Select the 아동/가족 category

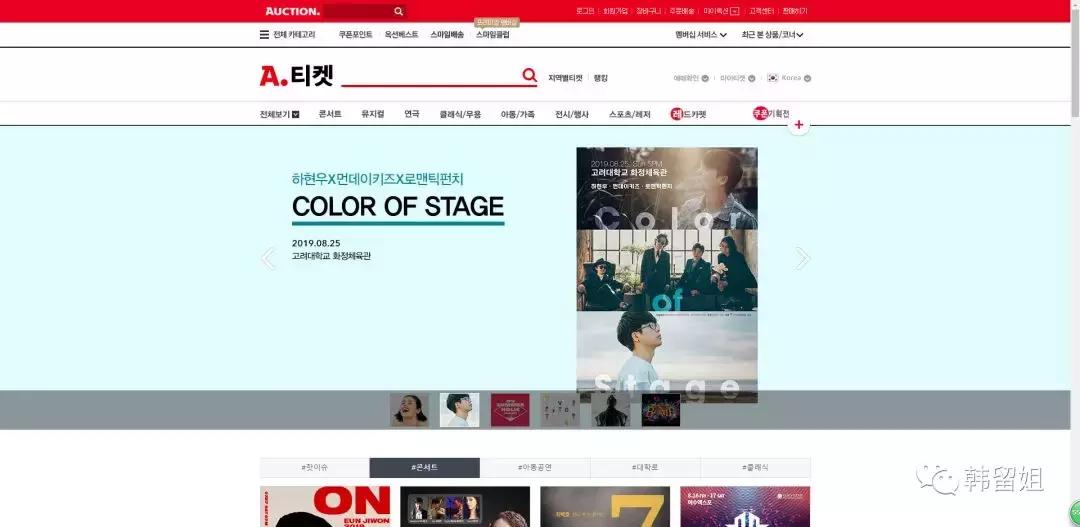tap(518, 114)
